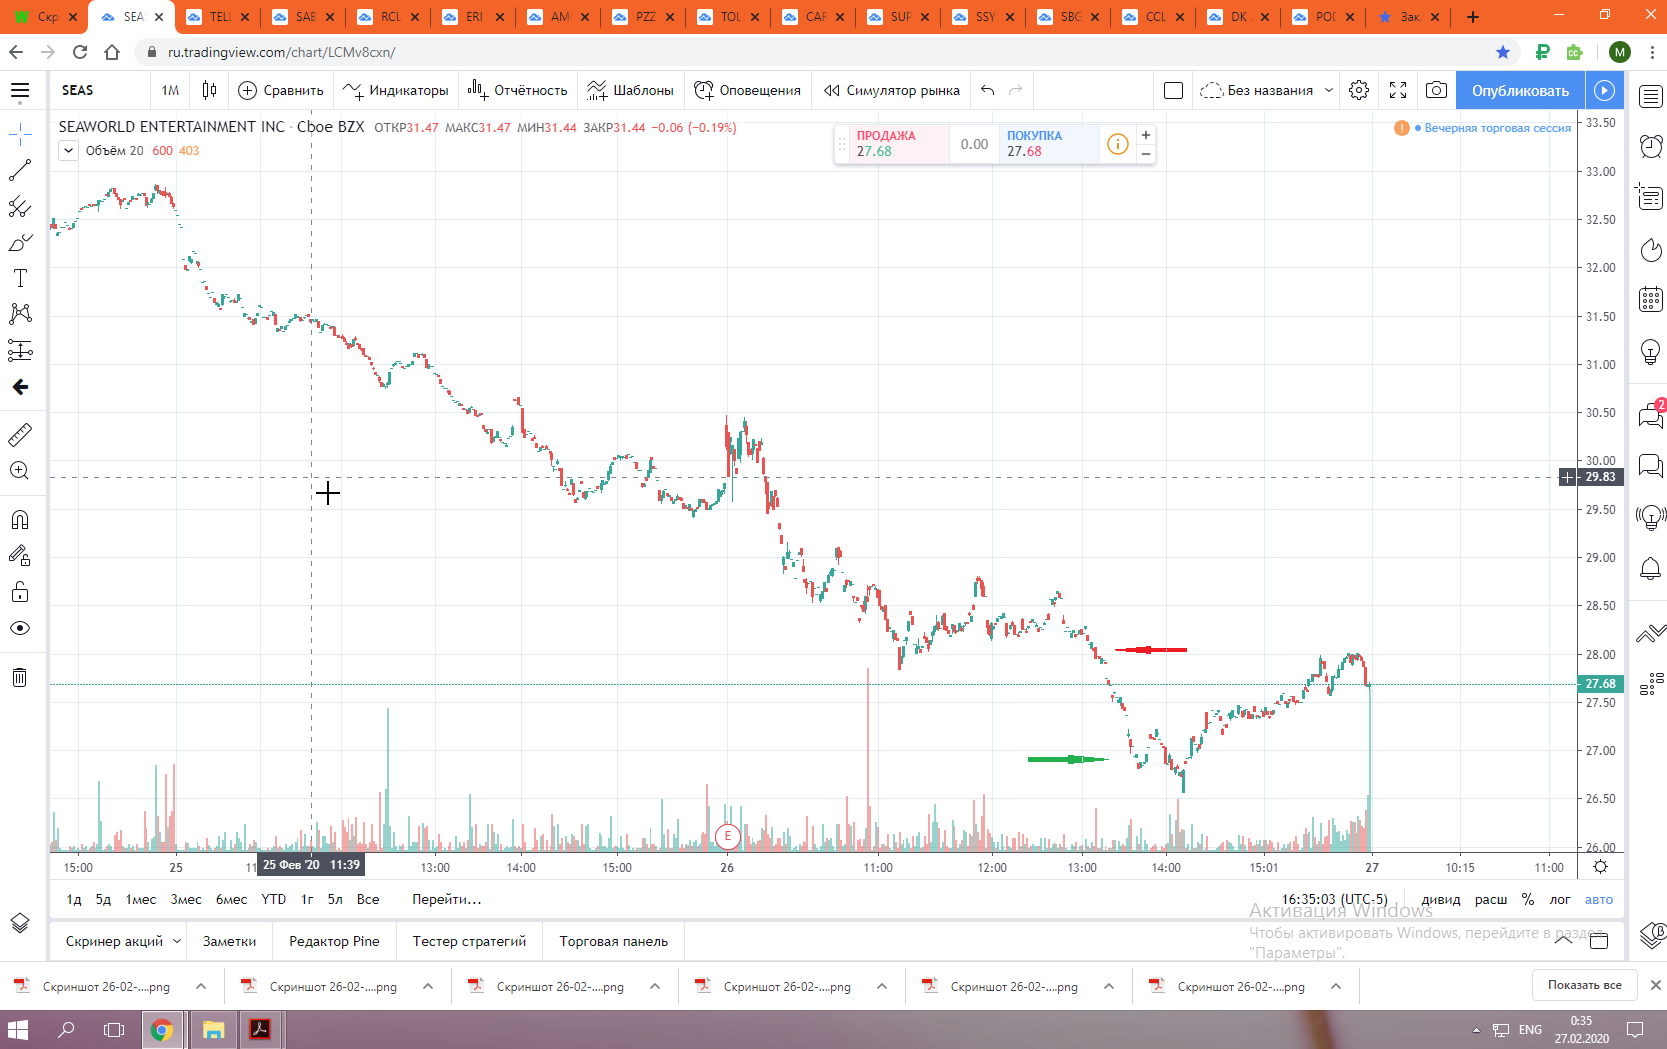This screenshot has height=1049, width=1667.
Task: Change the 1M timeframe interval
Action: (x=170, y=90)
